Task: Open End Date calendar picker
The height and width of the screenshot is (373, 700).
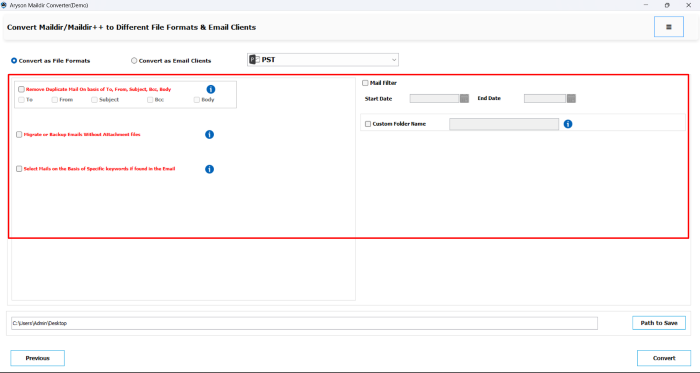Action: click(x=571, y=99)
